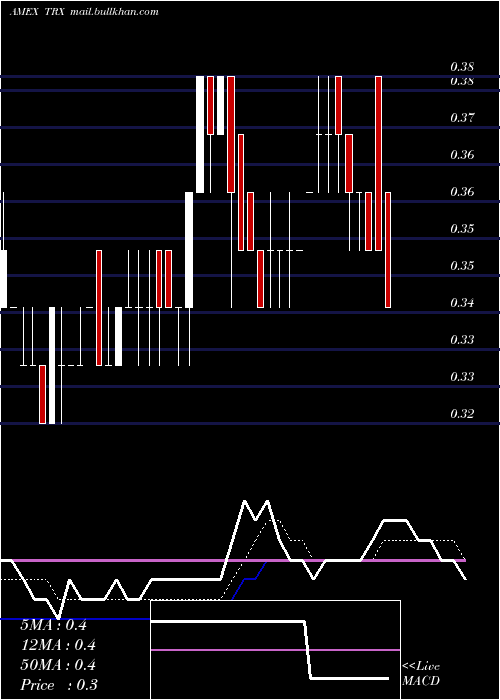The width and height of the screenshot is (500, 700).
Task: Open the mail.bullkhan.com watermark link
Action: tap(114, 12)
